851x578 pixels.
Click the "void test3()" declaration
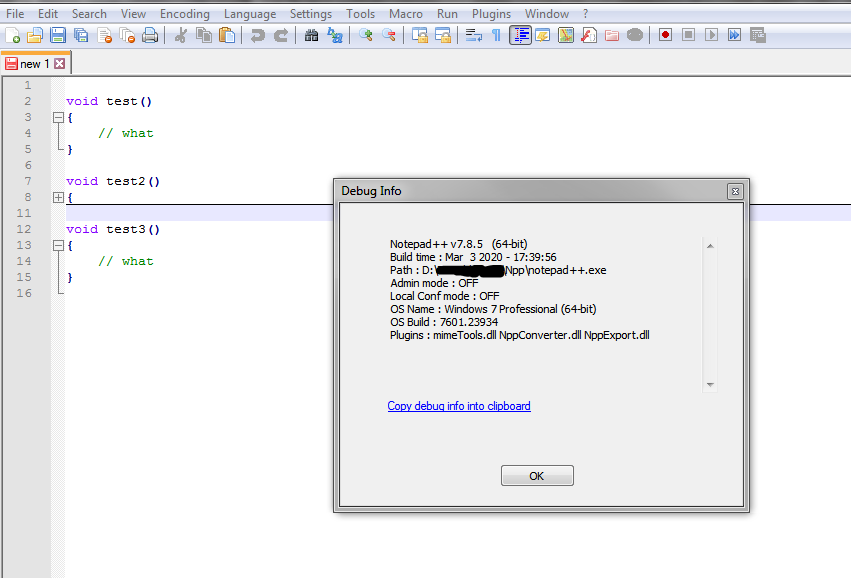point(113,230)
